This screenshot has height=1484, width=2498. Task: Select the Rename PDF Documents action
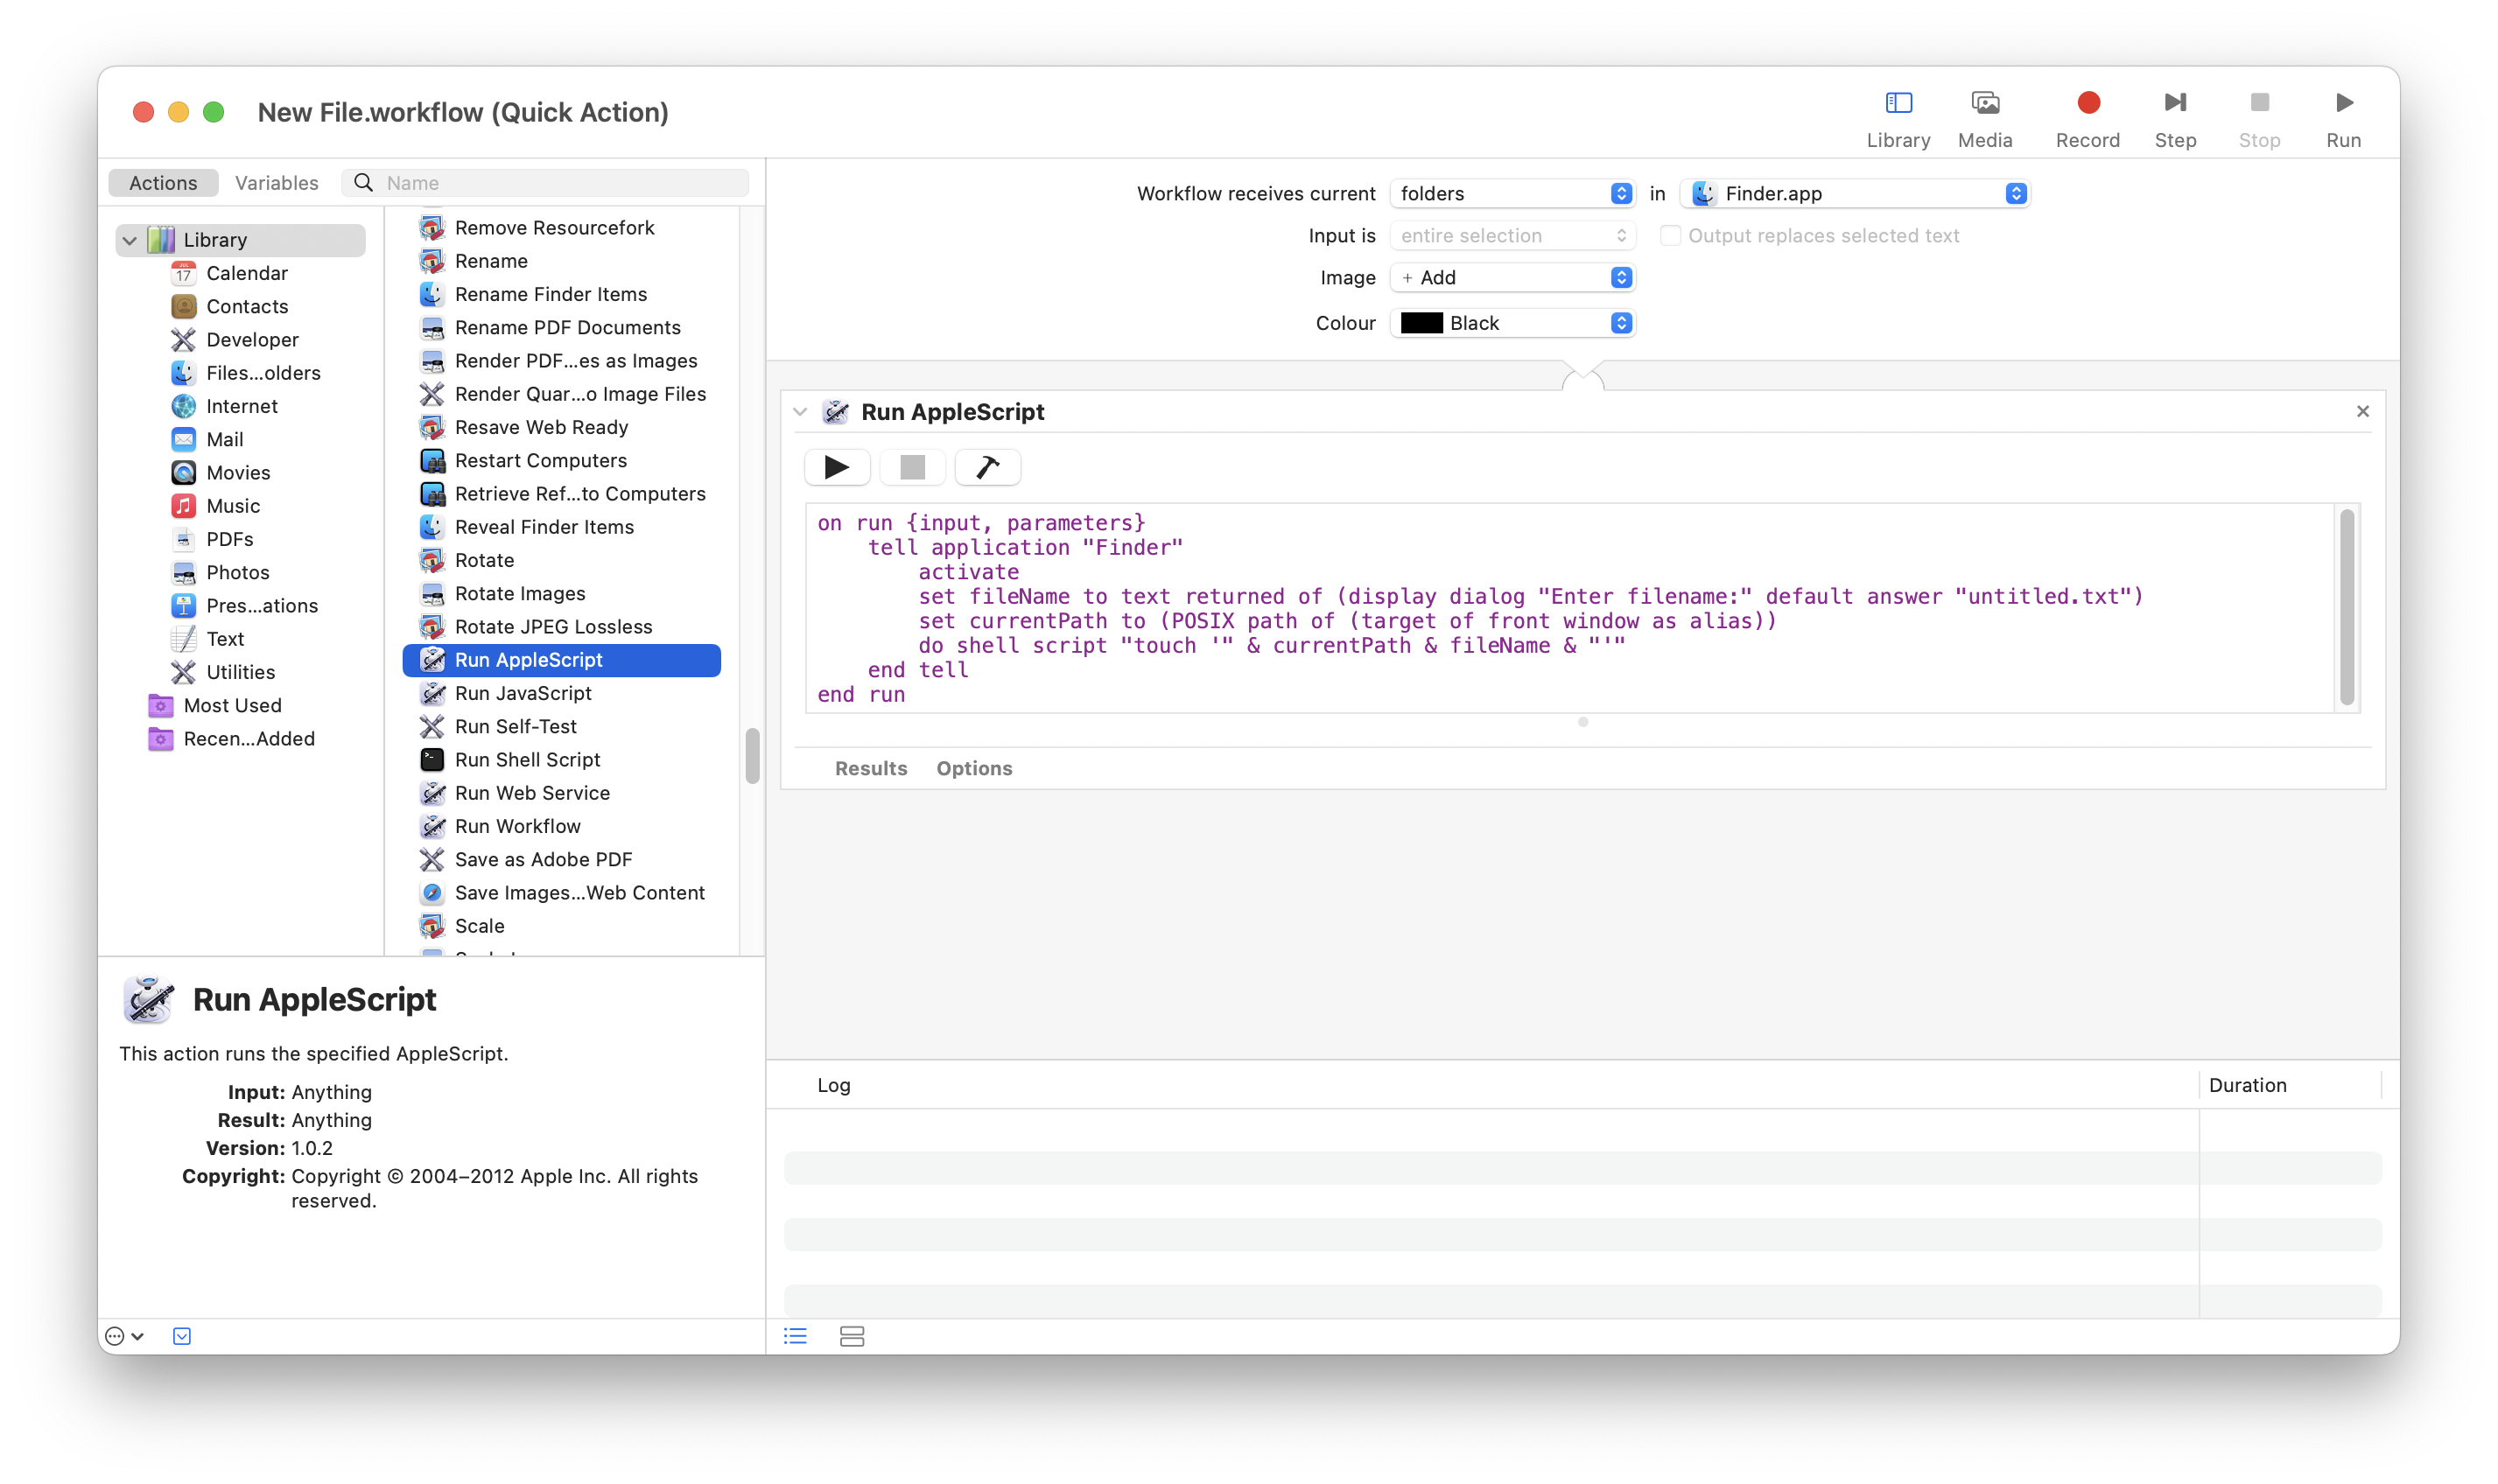[561, 327]
